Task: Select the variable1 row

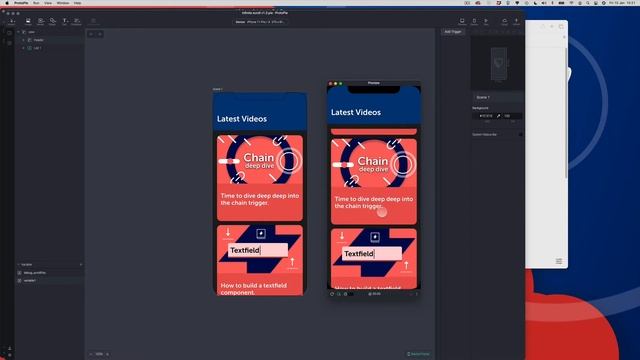Action: point(50,281)
